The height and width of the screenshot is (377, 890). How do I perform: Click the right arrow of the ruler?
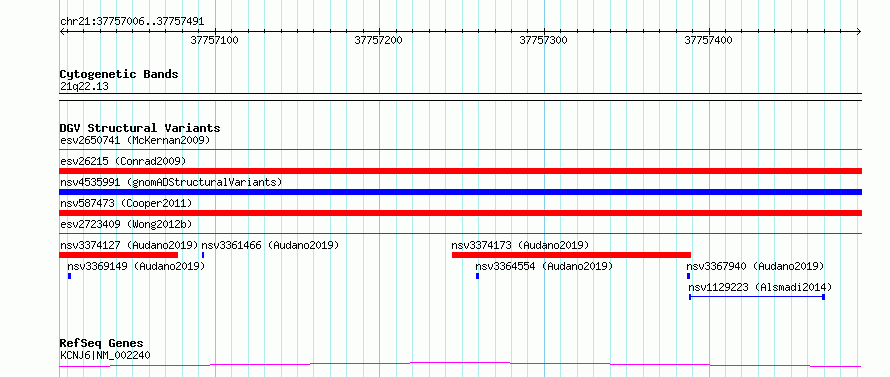858,31
